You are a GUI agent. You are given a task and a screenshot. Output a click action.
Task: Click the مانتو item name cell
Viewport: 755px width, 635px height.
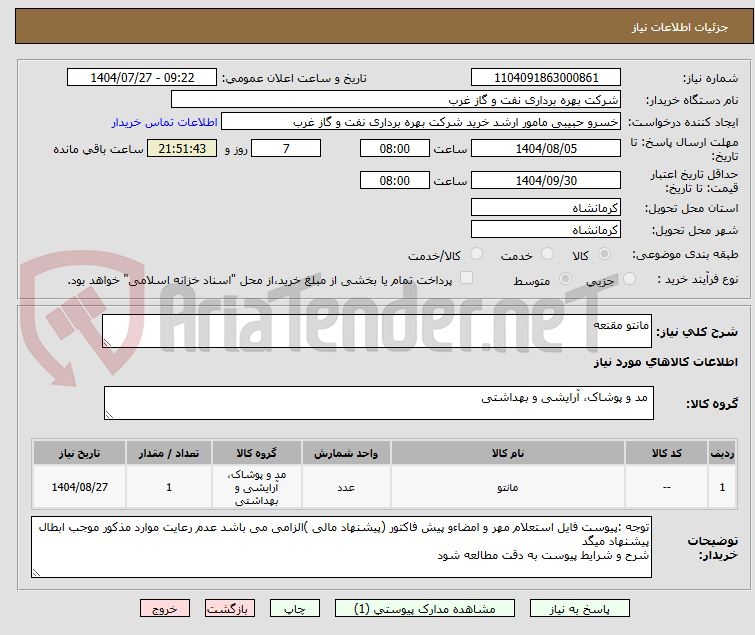tap(508, 487)
